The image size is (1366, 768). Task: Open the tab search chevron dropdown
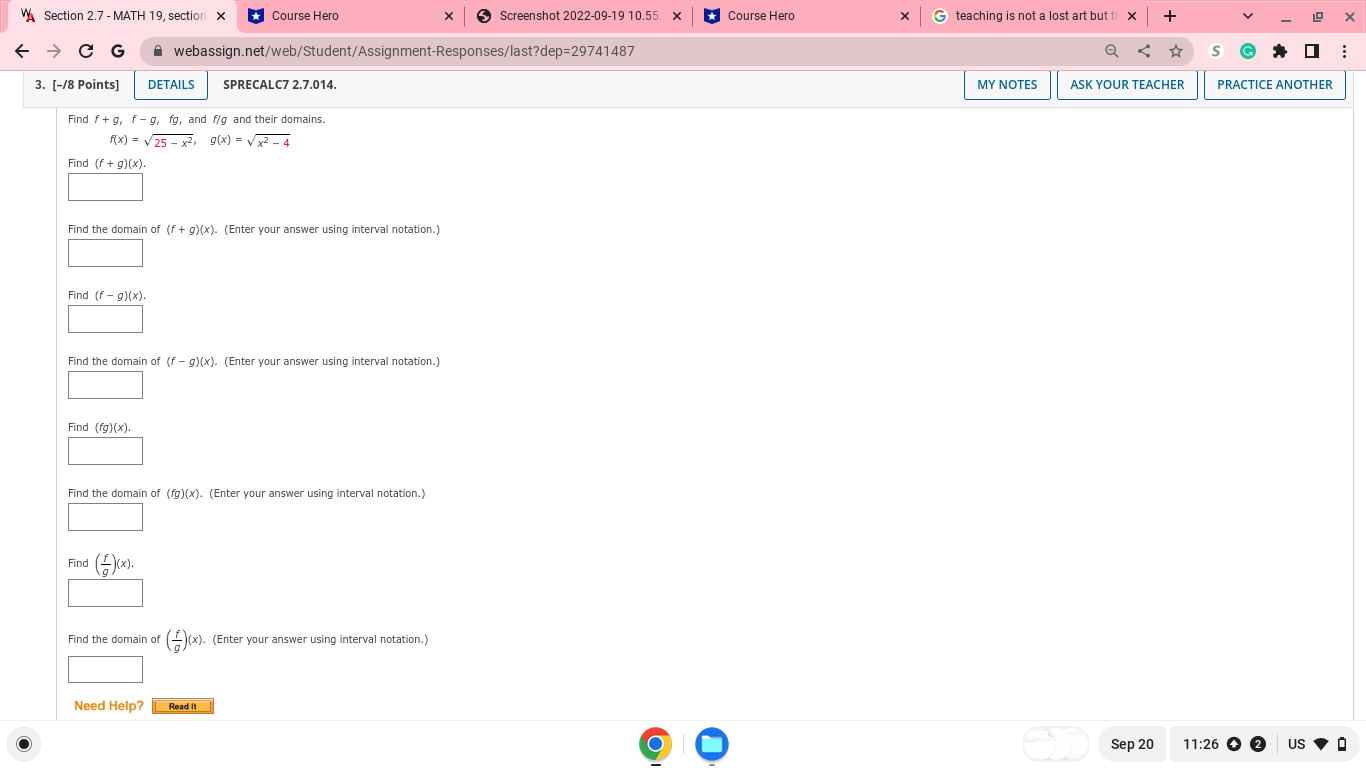[x=1247, y=15]
